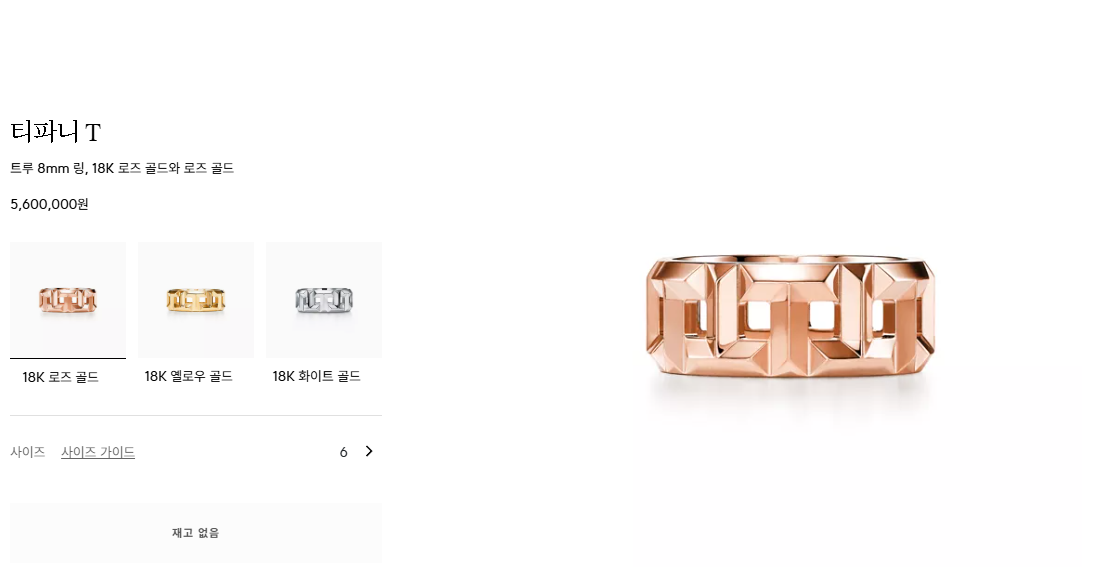1113x567 pixels.
Task: Click the selected size value 6
Action: tap(344, 452)
